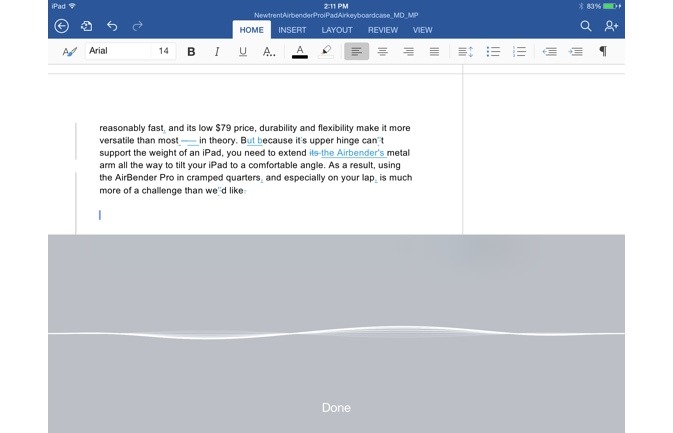Switch to the LAYOUT tab
The height and width of the screenshot is (433, 673).
coord(337,30)
